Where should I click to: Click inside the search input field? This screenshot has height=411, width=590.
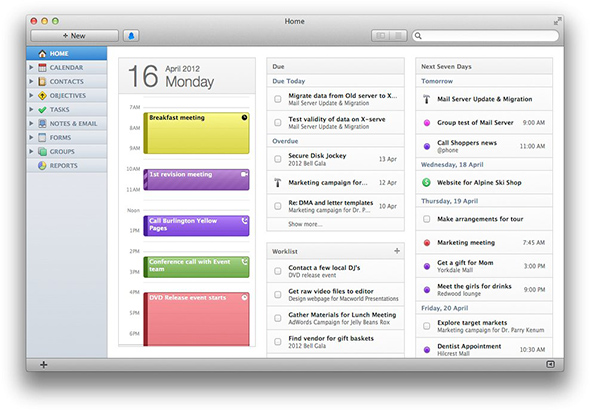click(485, 36)
